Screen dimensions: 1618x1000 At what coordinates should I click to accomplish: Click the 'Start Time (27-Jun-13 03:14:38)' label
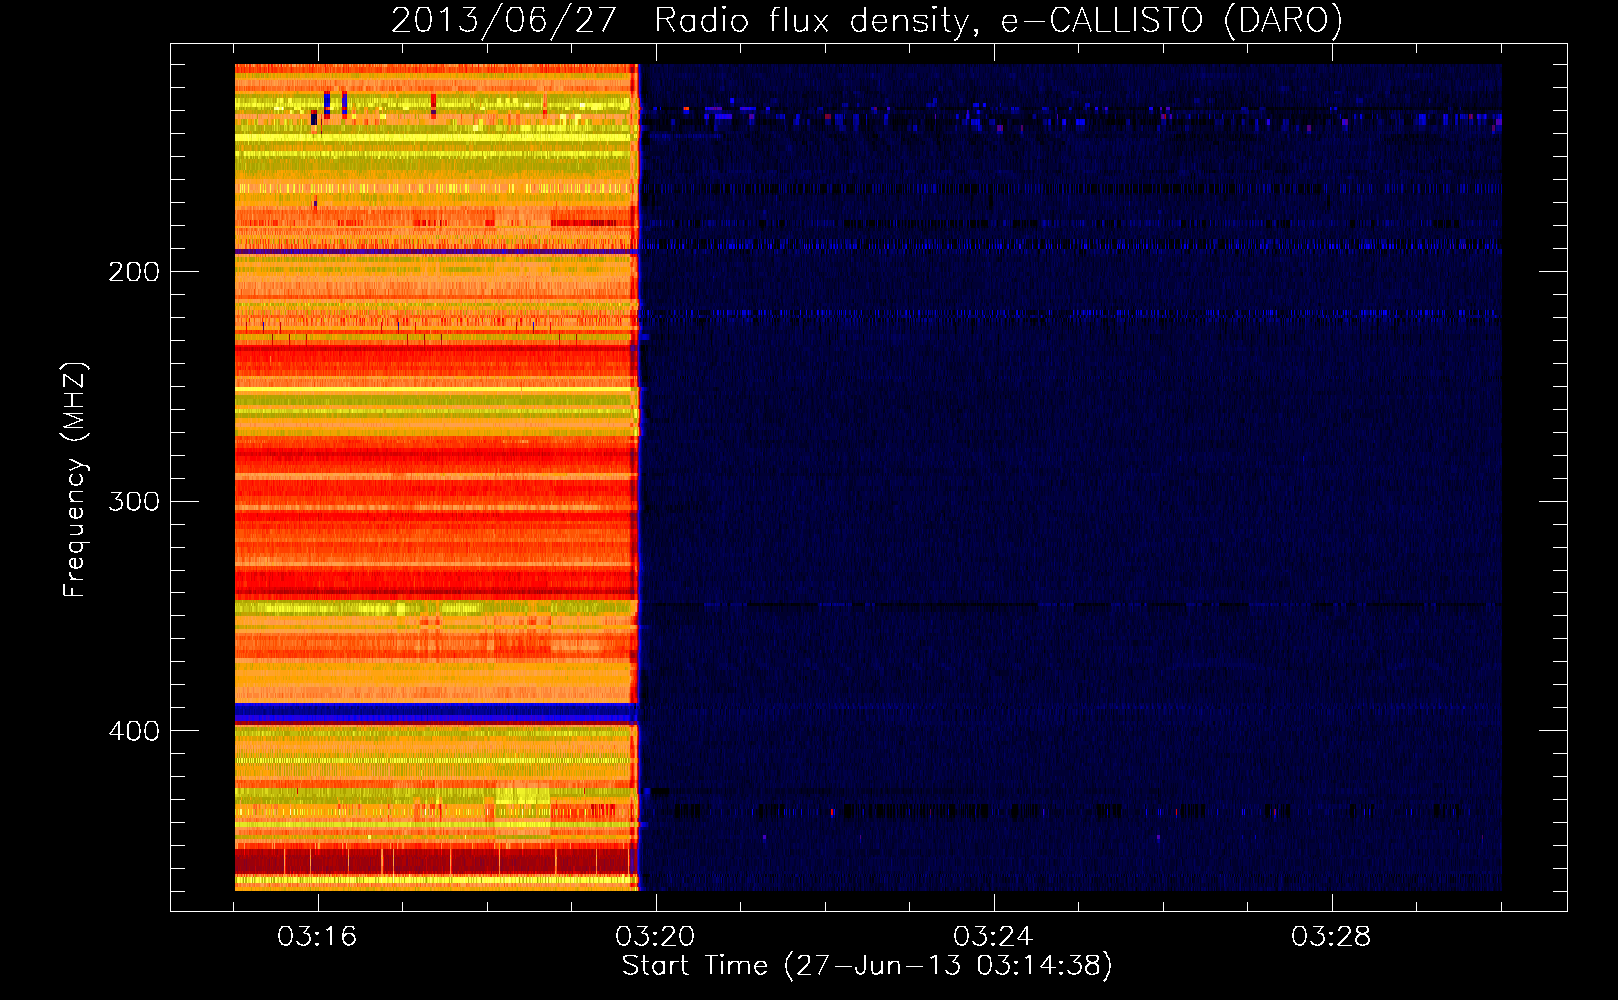click(867, 966)
